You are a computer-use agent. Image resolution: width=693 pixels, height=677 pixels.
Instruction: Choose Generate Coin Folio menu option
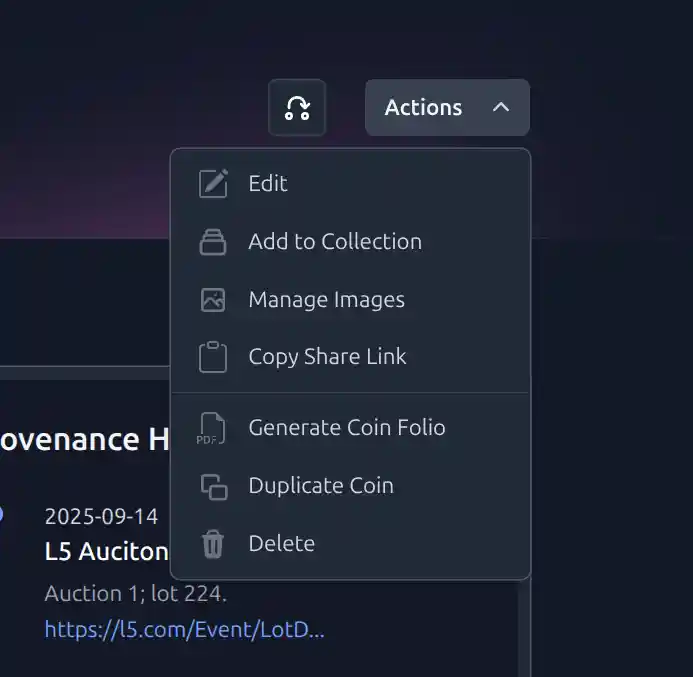click(x=347, y=428)
